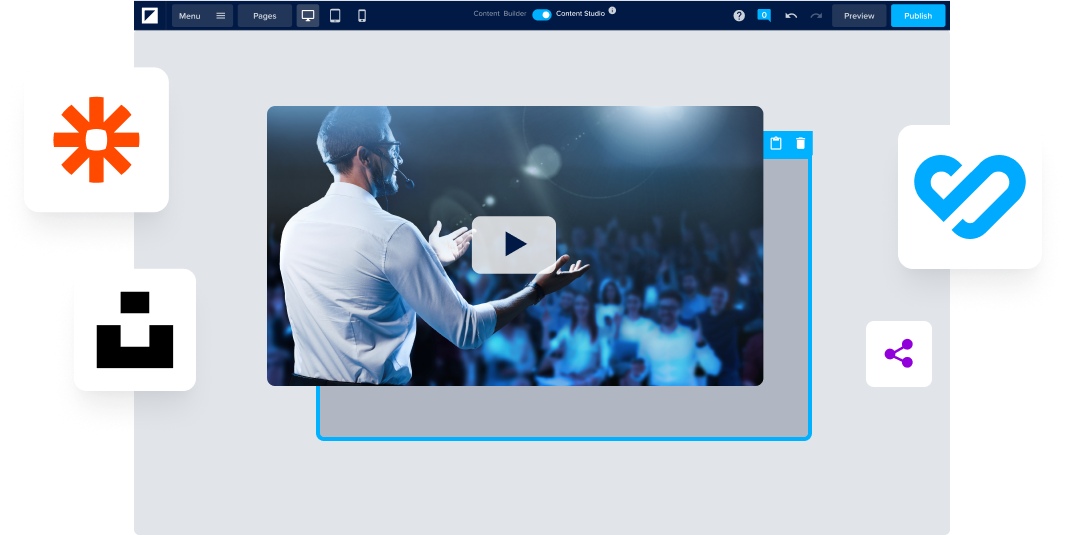Open the help question mark icon
The height and width of the screenshot is (535, 1066).
tap(739, 16)
